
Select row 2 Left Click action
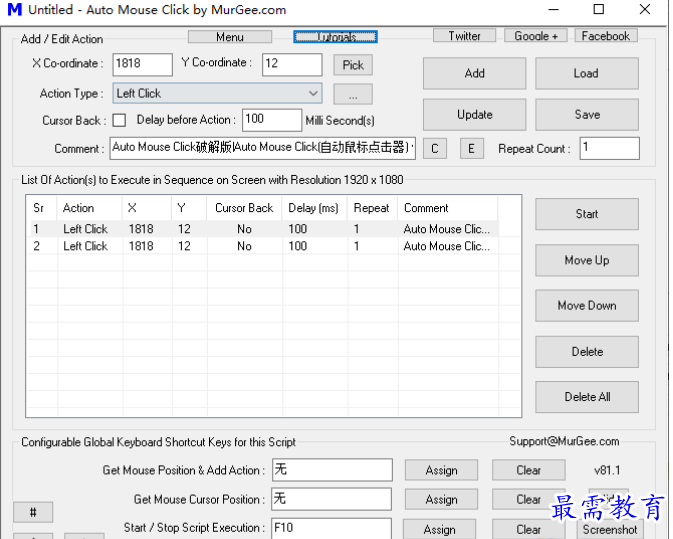pos(263,246)
